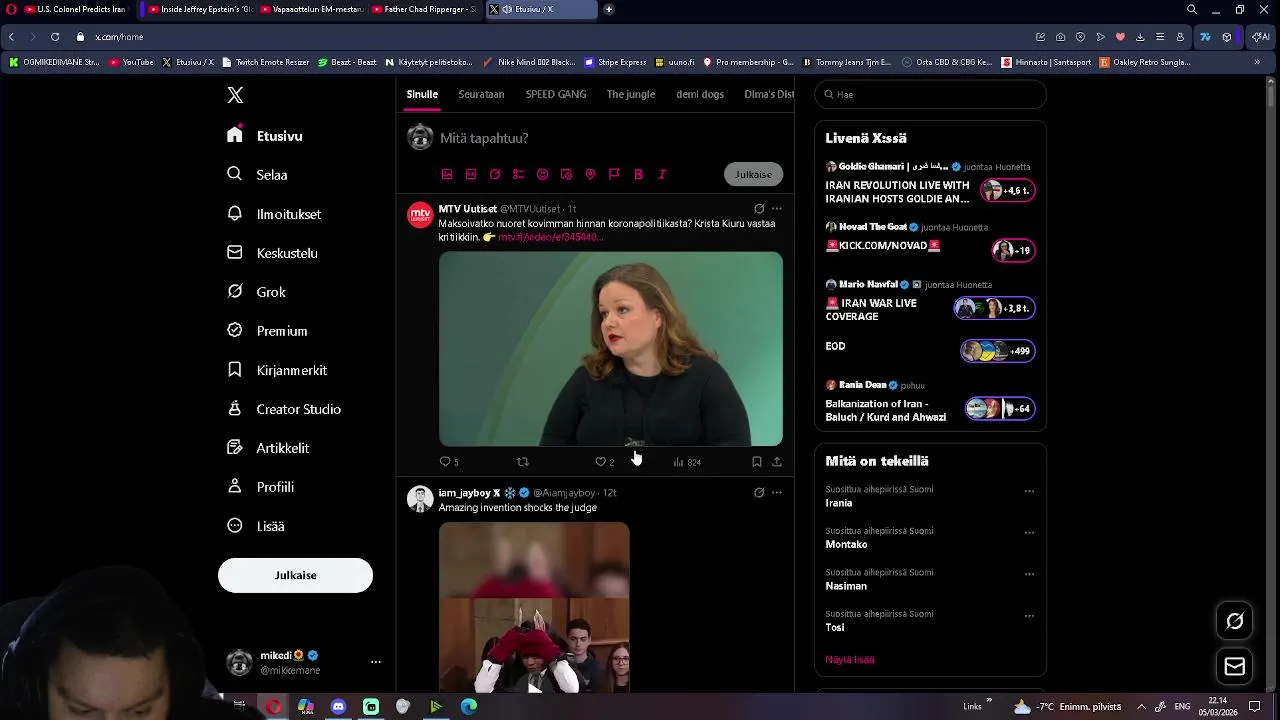Open emoji picker in composer
The height and width of the screenshot is (720, 1280).
(x=542, y=174)
